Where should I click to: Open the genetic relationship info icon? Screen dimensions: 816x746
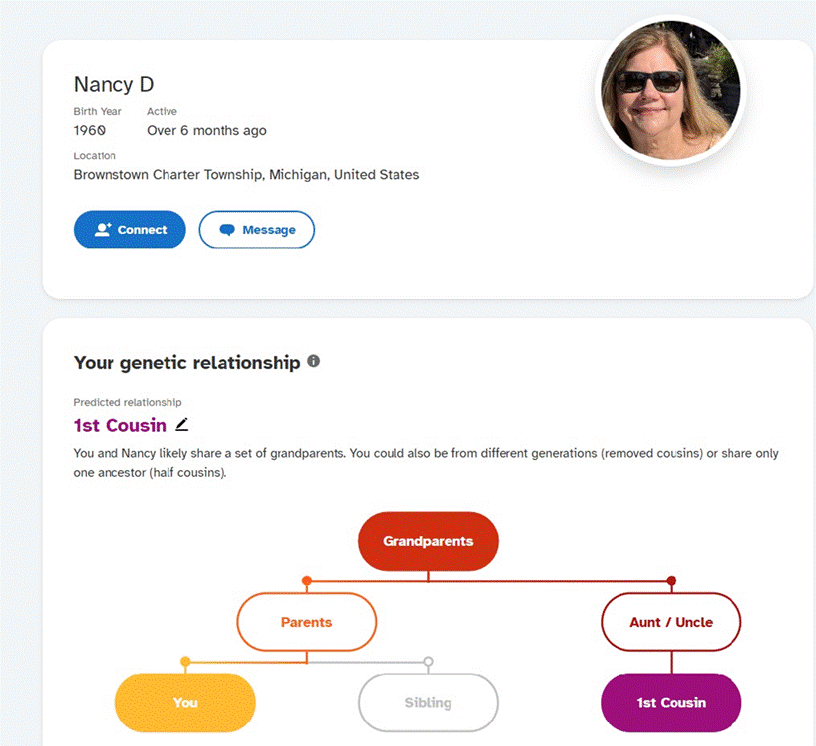pyautogui.click(x=313, y=361)
